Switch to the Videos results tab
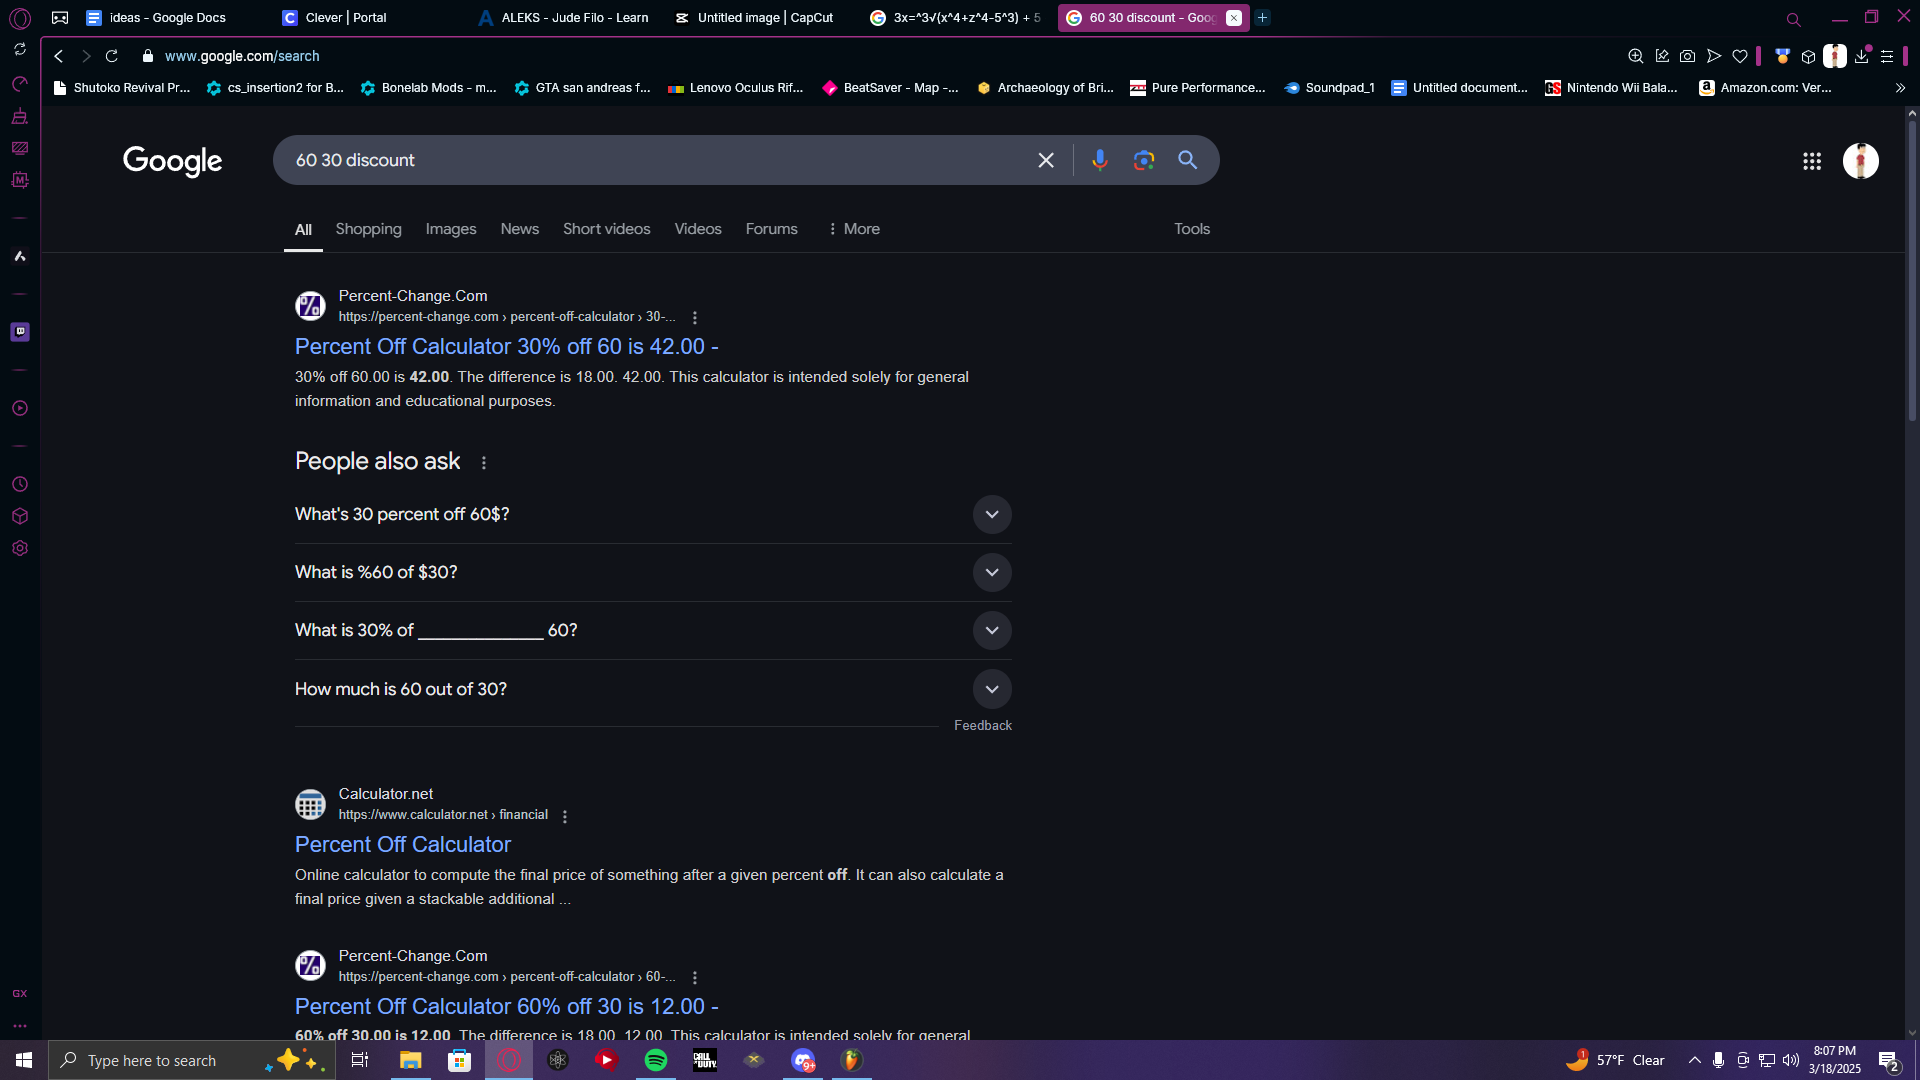 (x=698, y=229)
